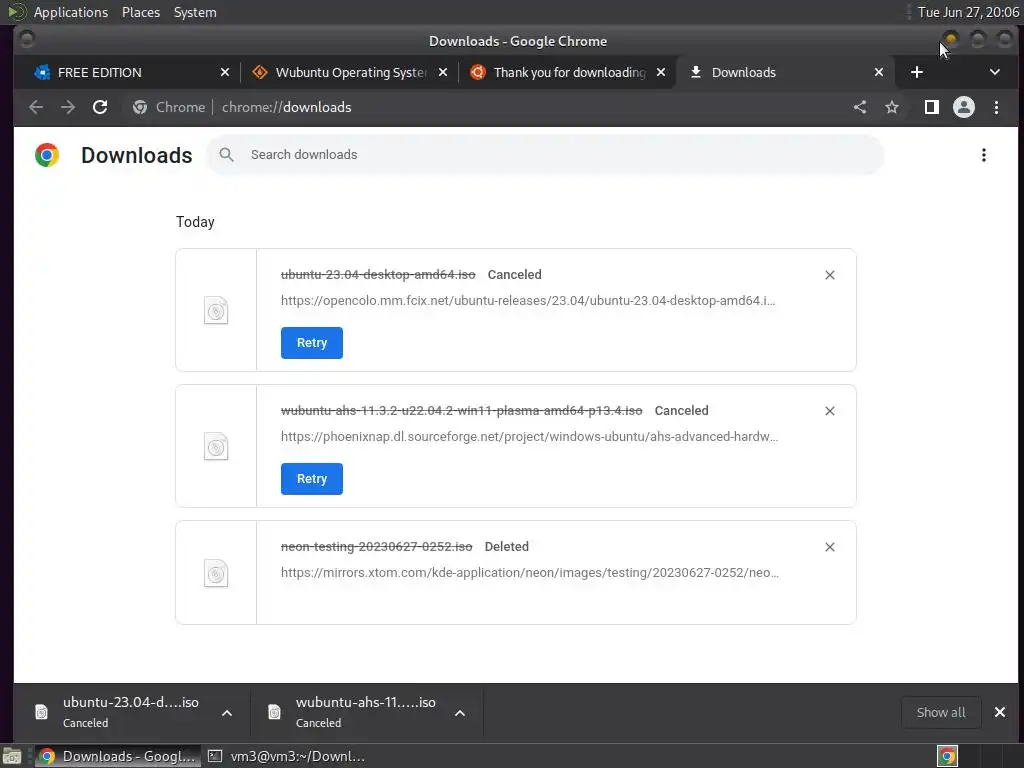Click the ubuntu-23.04-desktop-amd64.iso file name
This screenshot has width=1024, height=768.
[x=378, y=275]
